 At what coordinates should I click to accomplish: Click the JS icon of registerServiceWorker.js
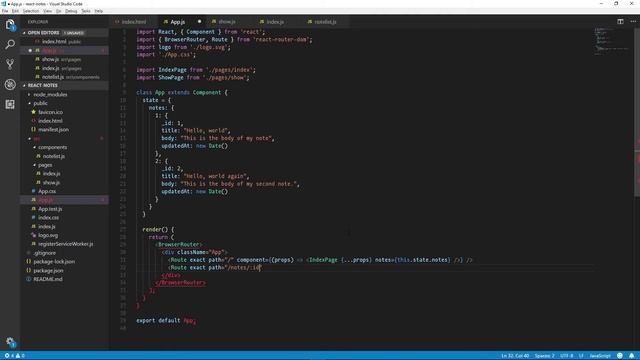(x=33, y=244)
